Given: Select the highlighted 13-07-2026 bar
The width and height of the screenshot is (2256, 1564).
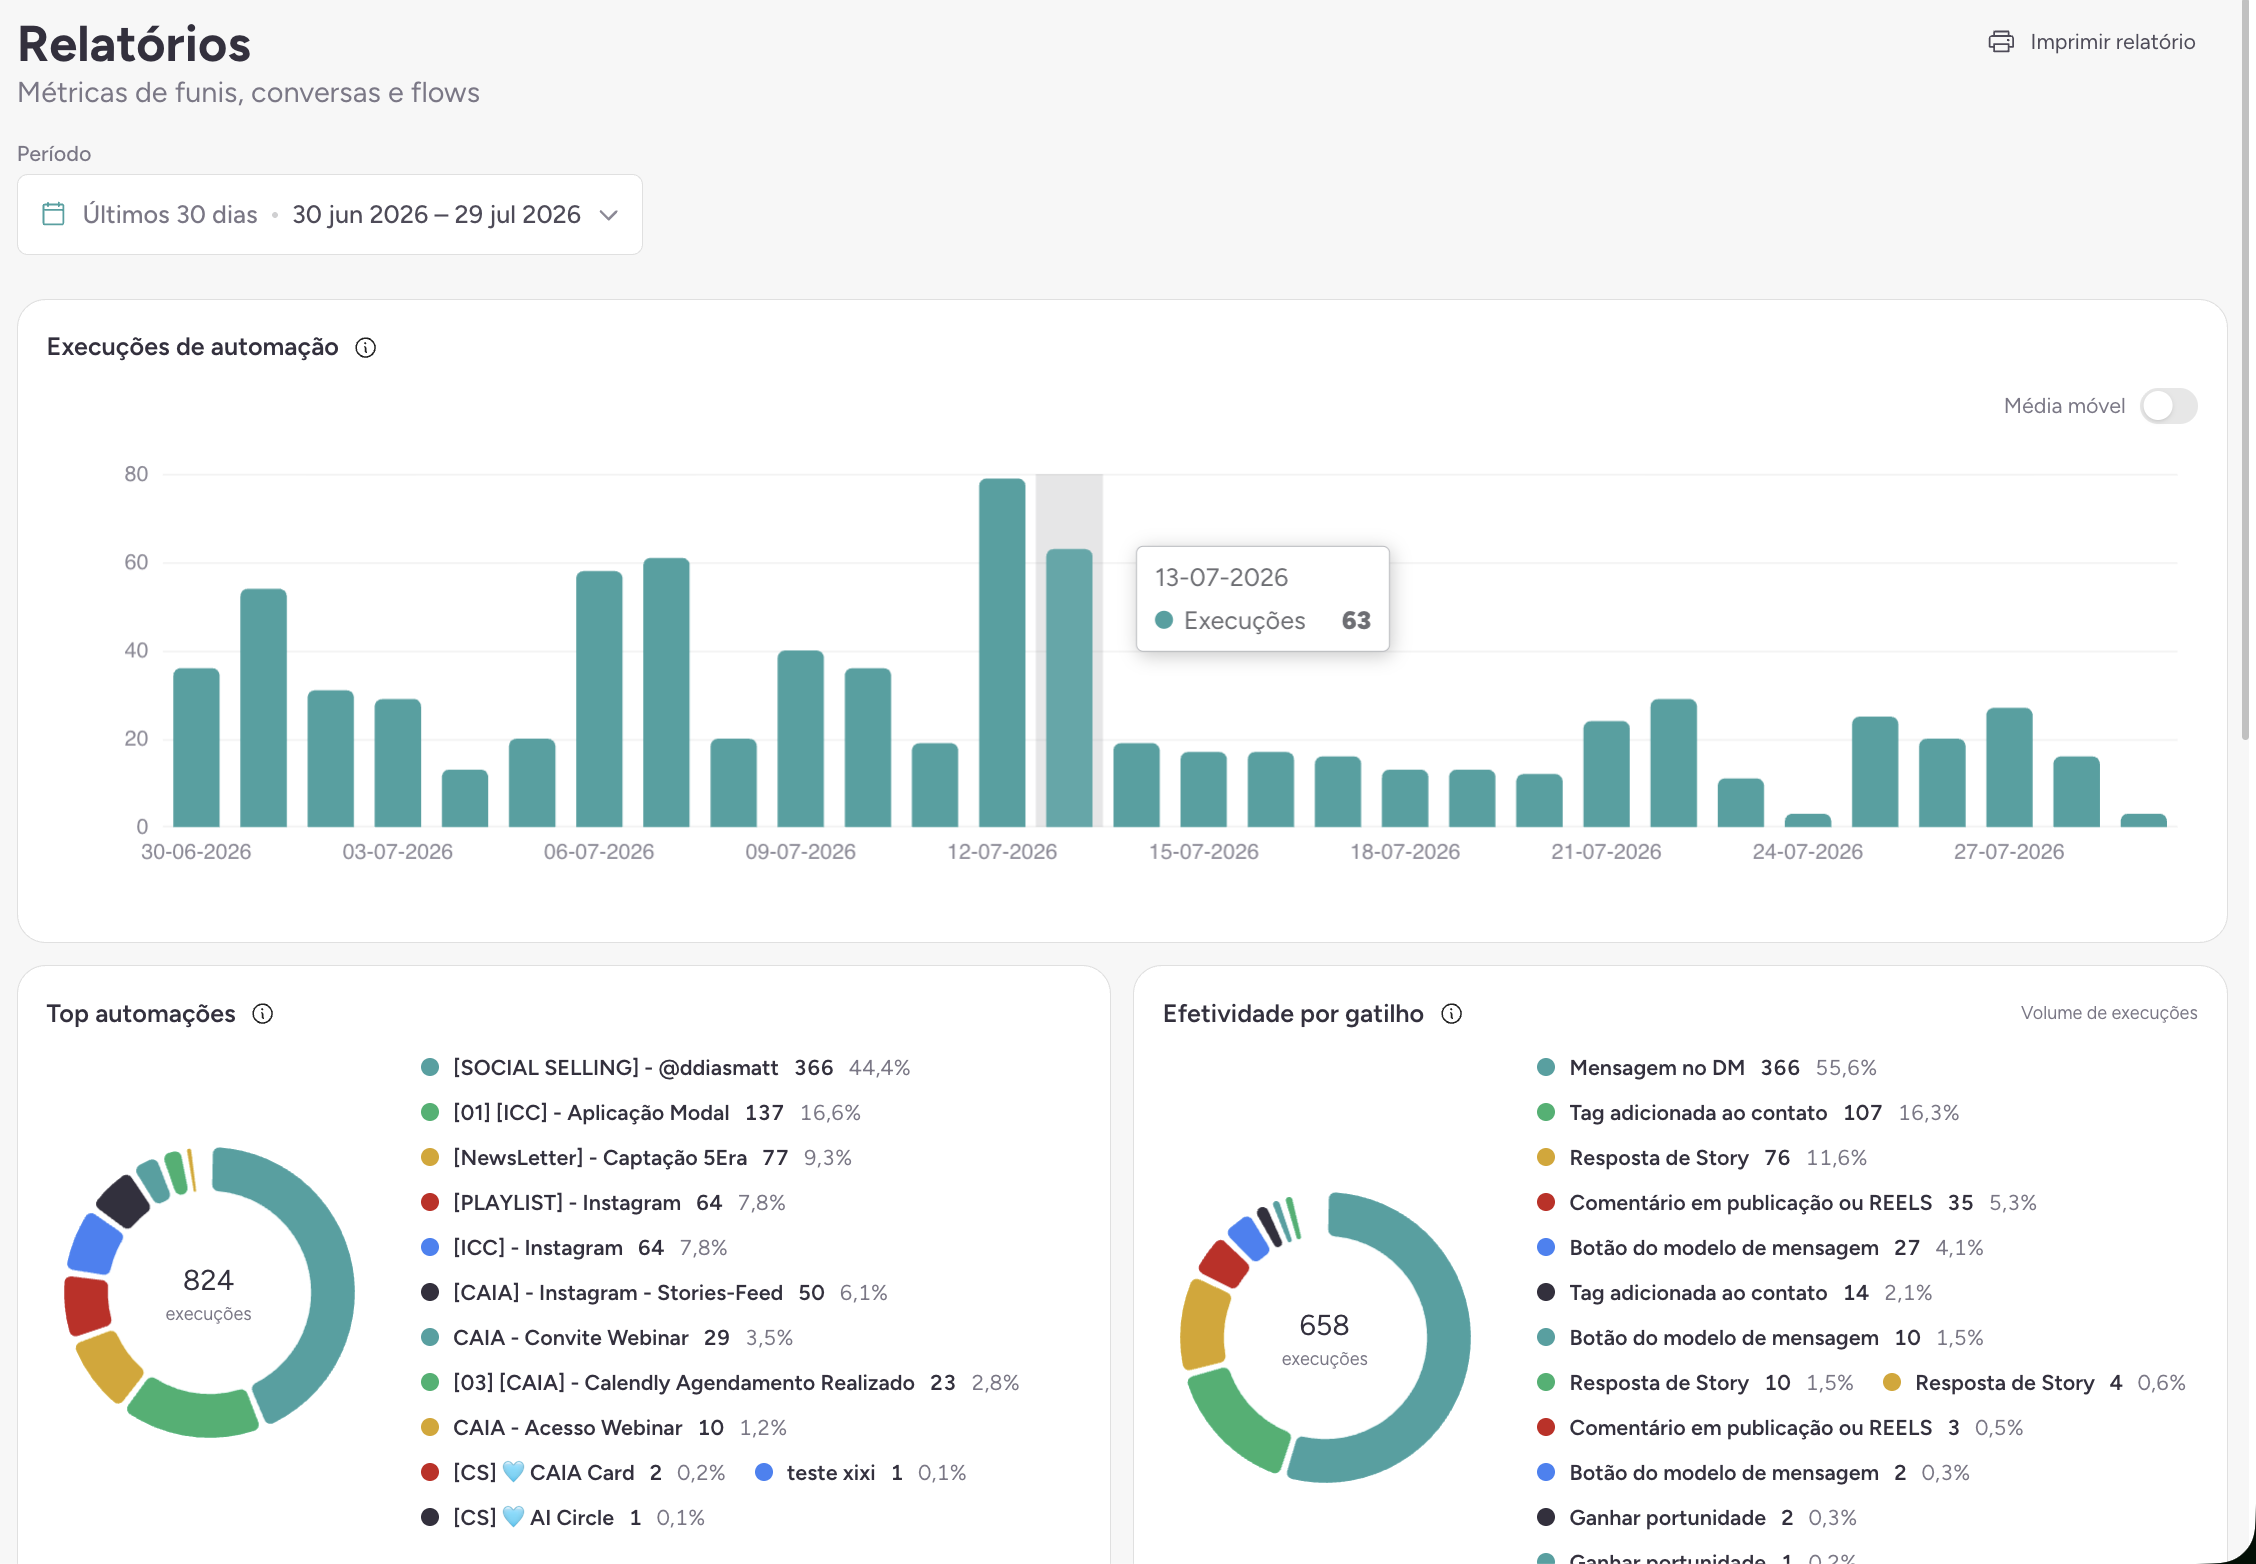Looking at the screenshot, I should click(x=1069, y=688).
